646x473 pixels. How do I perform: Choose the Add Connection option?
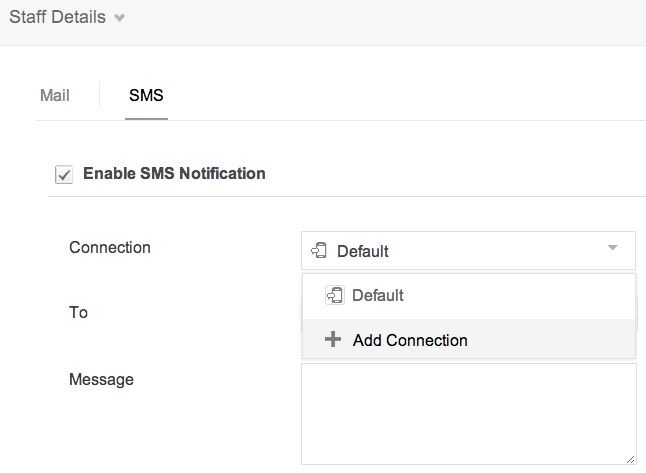click(410, 340)
